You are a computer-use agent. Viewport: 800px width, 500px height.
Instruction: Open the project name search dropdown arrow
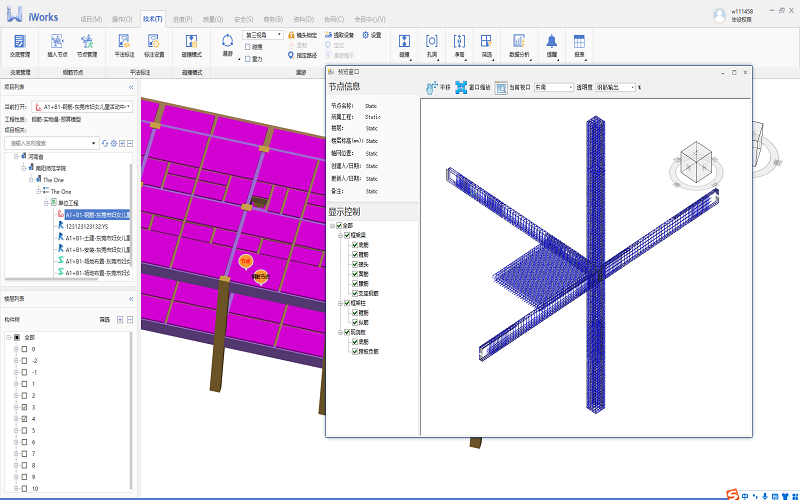pyautogui.click(x=93, y=143)
